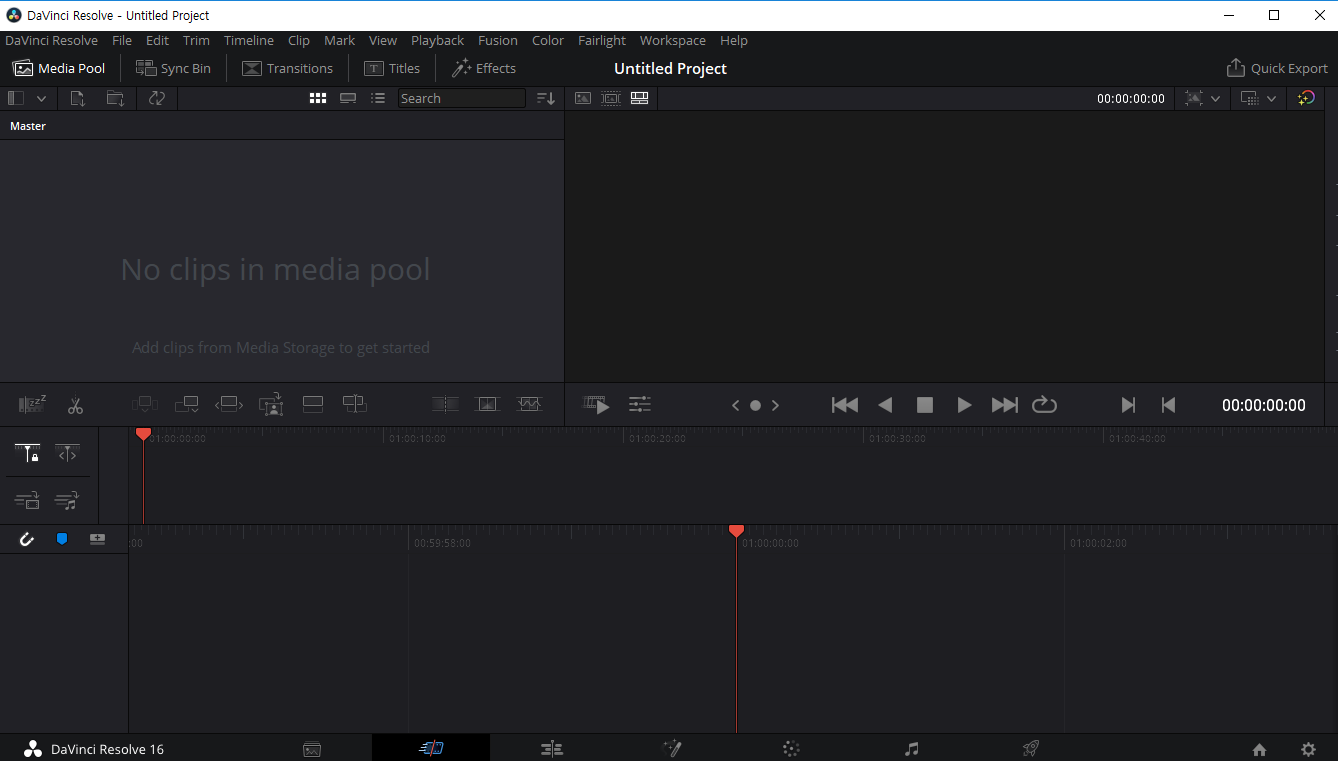The height and width of the screenshot is (761, 1338).
Task: Toggle the Free Playhead mode
Action: [67, 454]
